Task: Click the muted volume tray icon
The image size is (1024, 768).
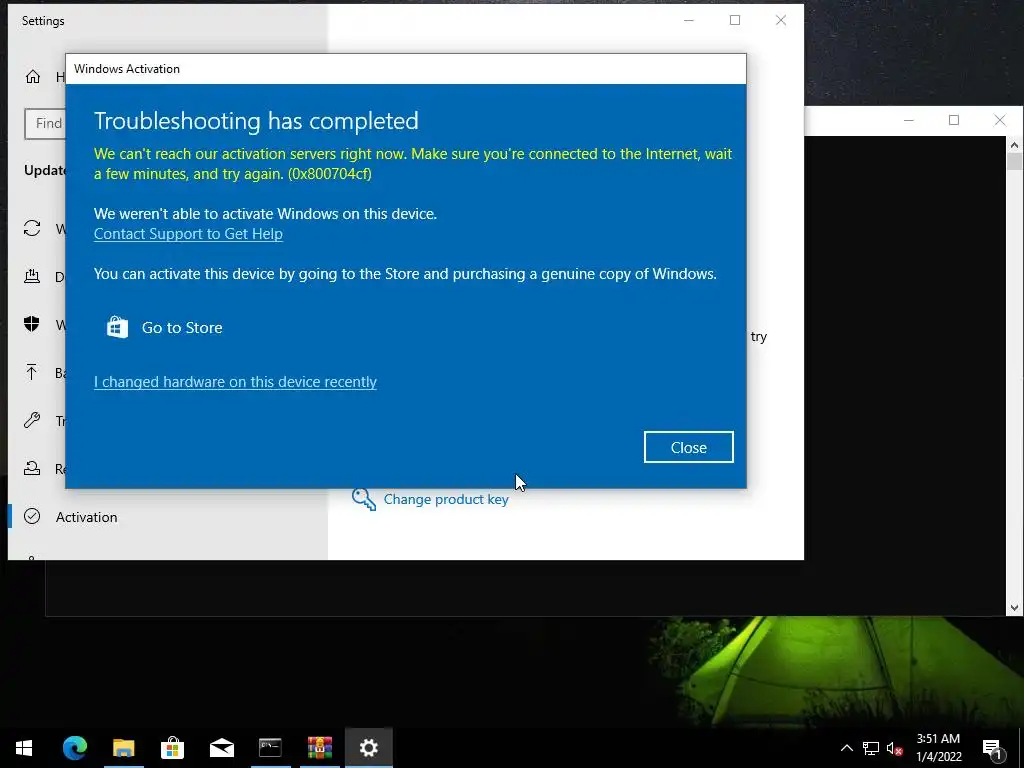Action: tap(895, 748)
